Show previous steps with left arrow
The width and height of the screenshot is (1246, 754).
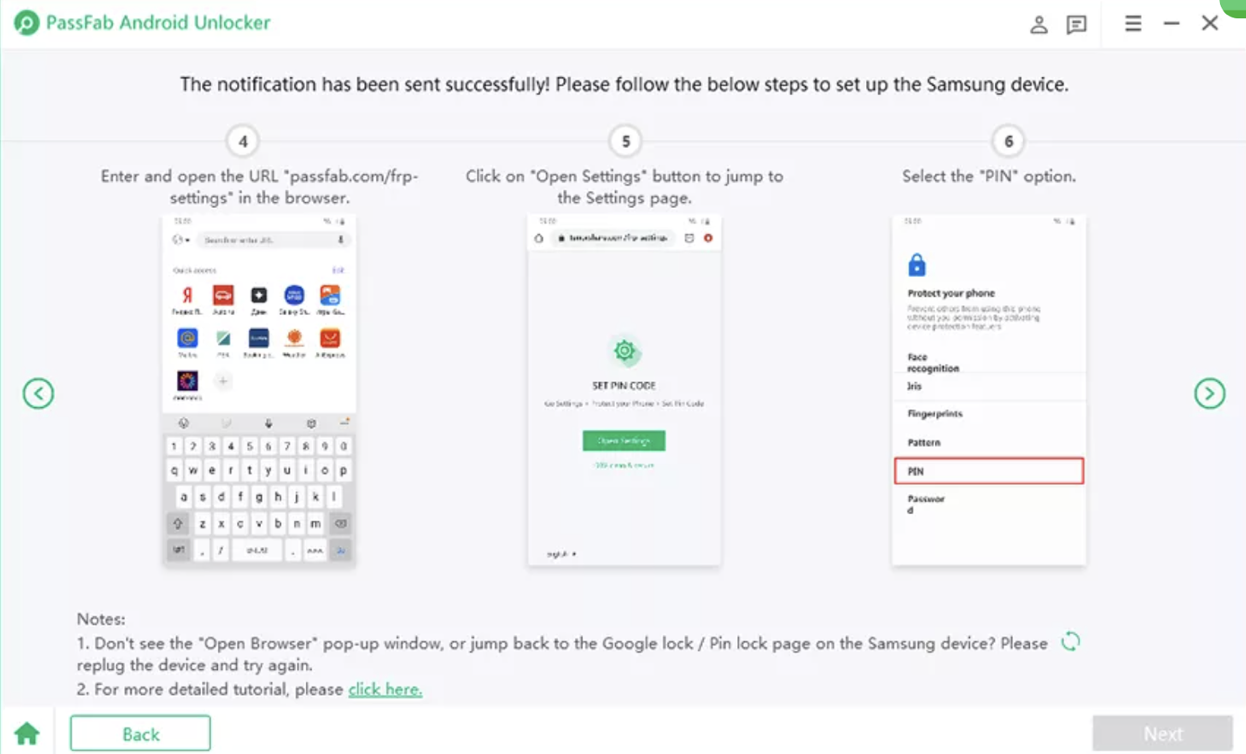coord(38,394)
